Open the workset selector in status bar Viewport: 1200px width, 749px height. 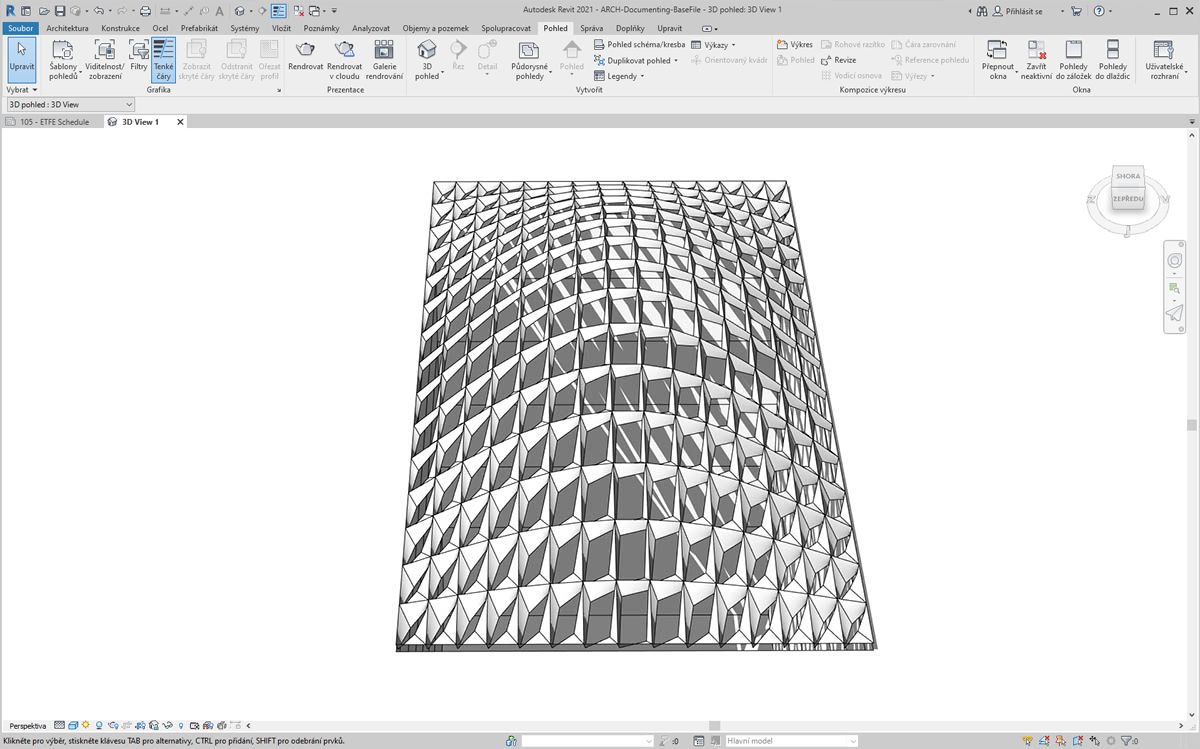click(x=587, y=741)
